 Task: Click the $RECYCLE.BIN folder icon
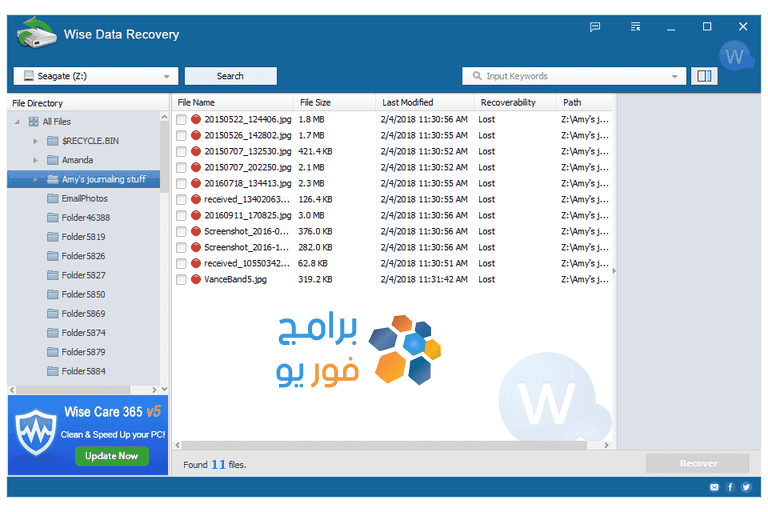tap(53, 141)
